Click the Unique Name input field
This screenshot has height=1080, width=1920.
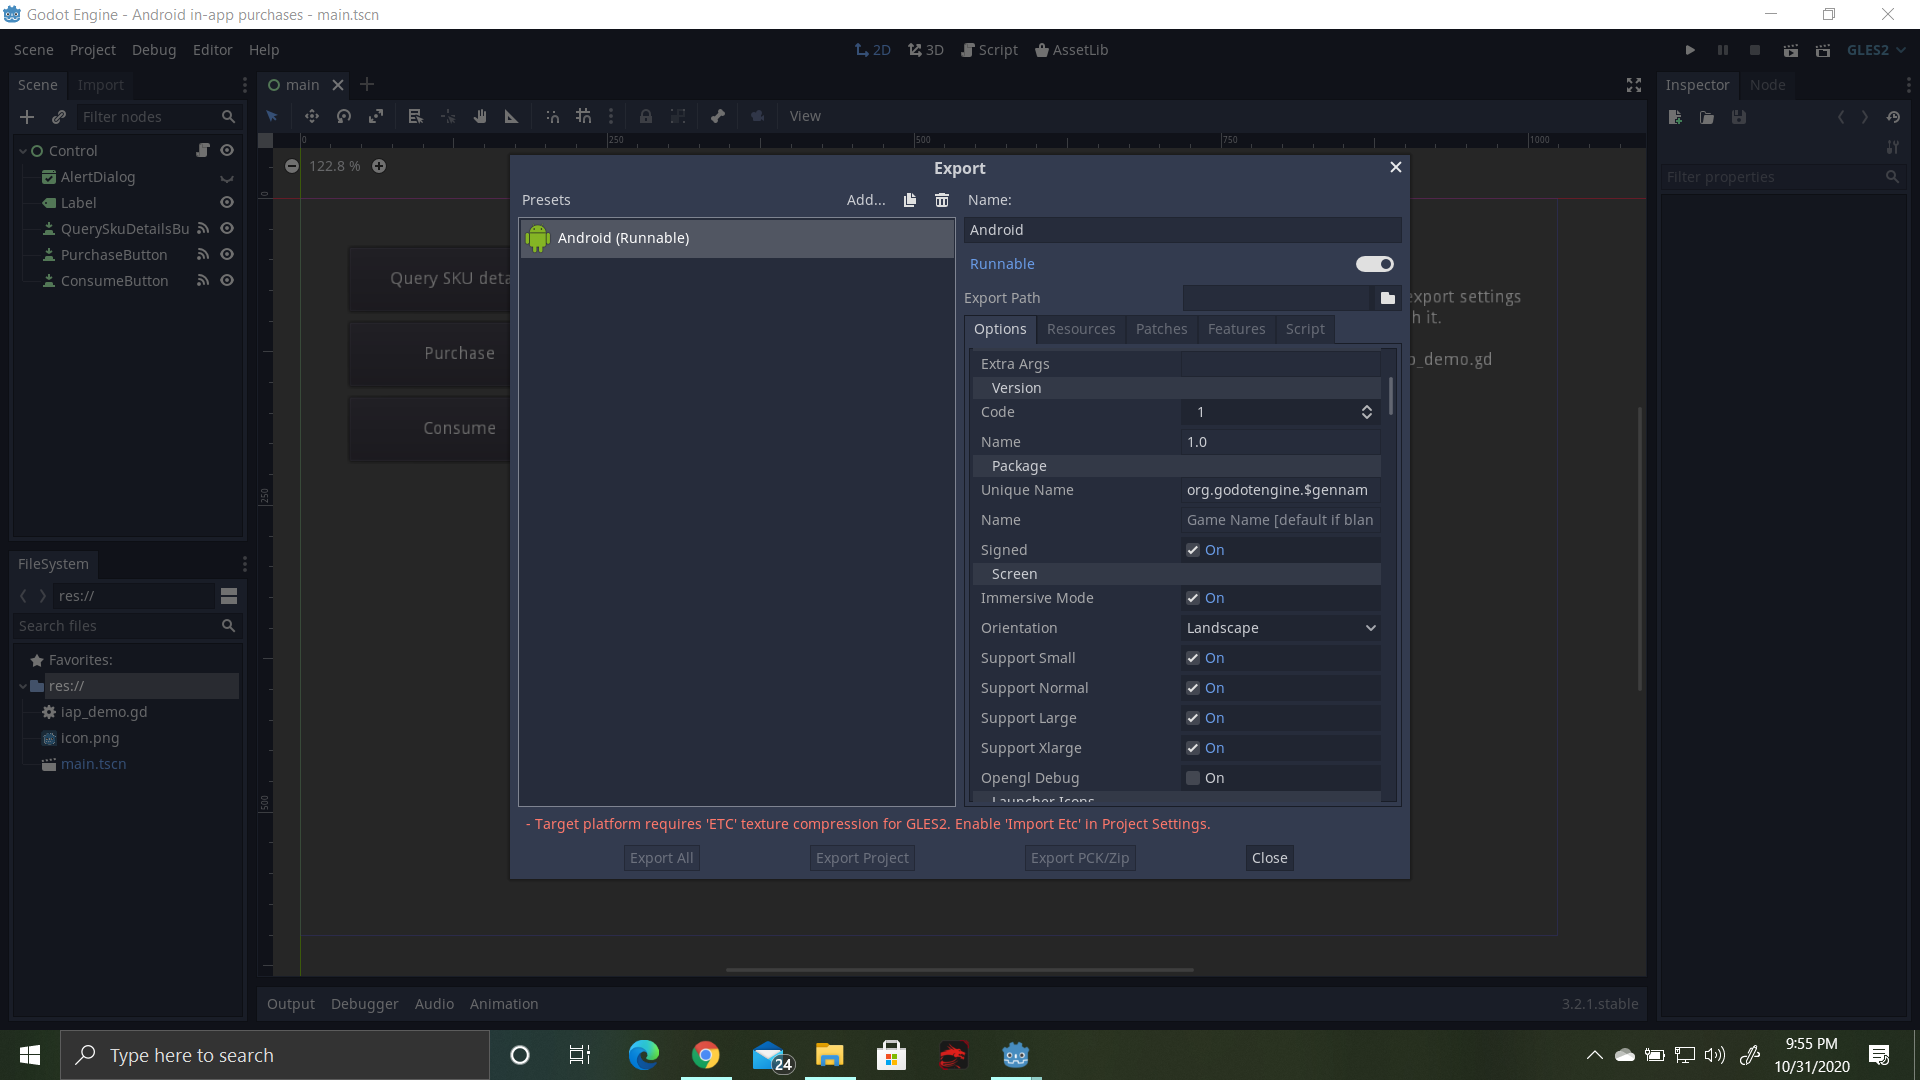click(x=1281, y=490)
